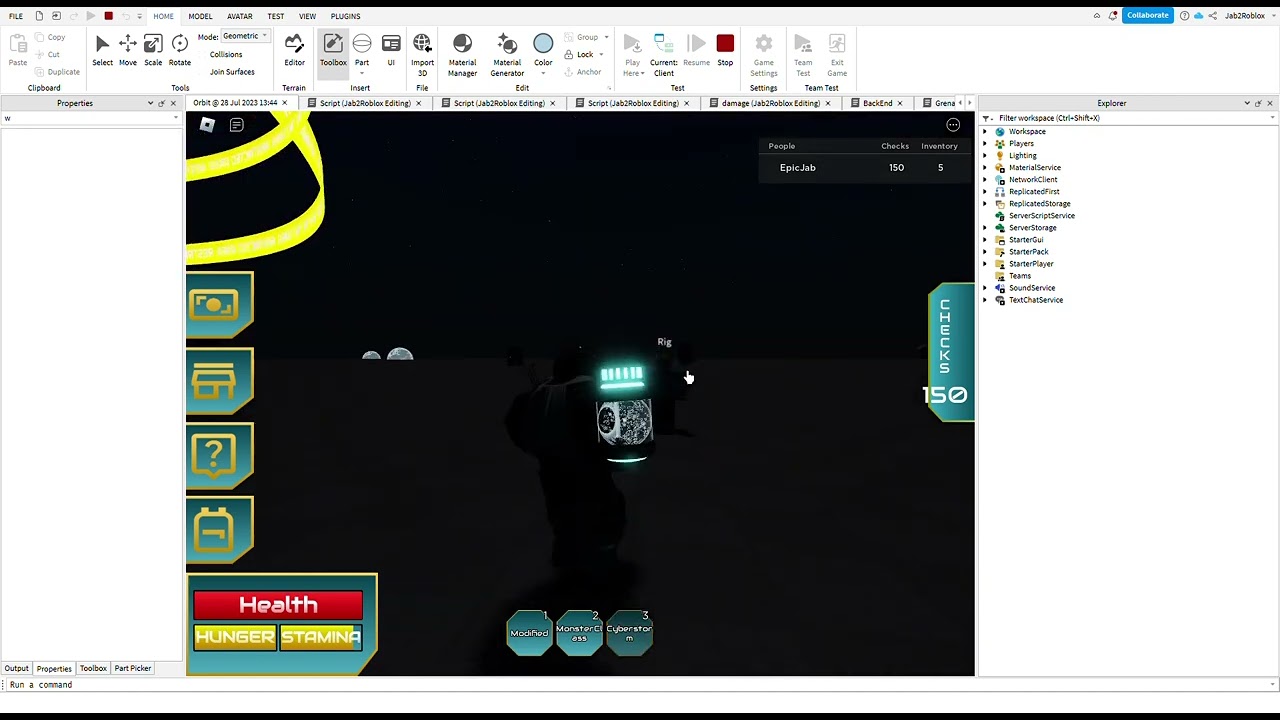
Task: Click the Properties filter field
Action: 90,118
